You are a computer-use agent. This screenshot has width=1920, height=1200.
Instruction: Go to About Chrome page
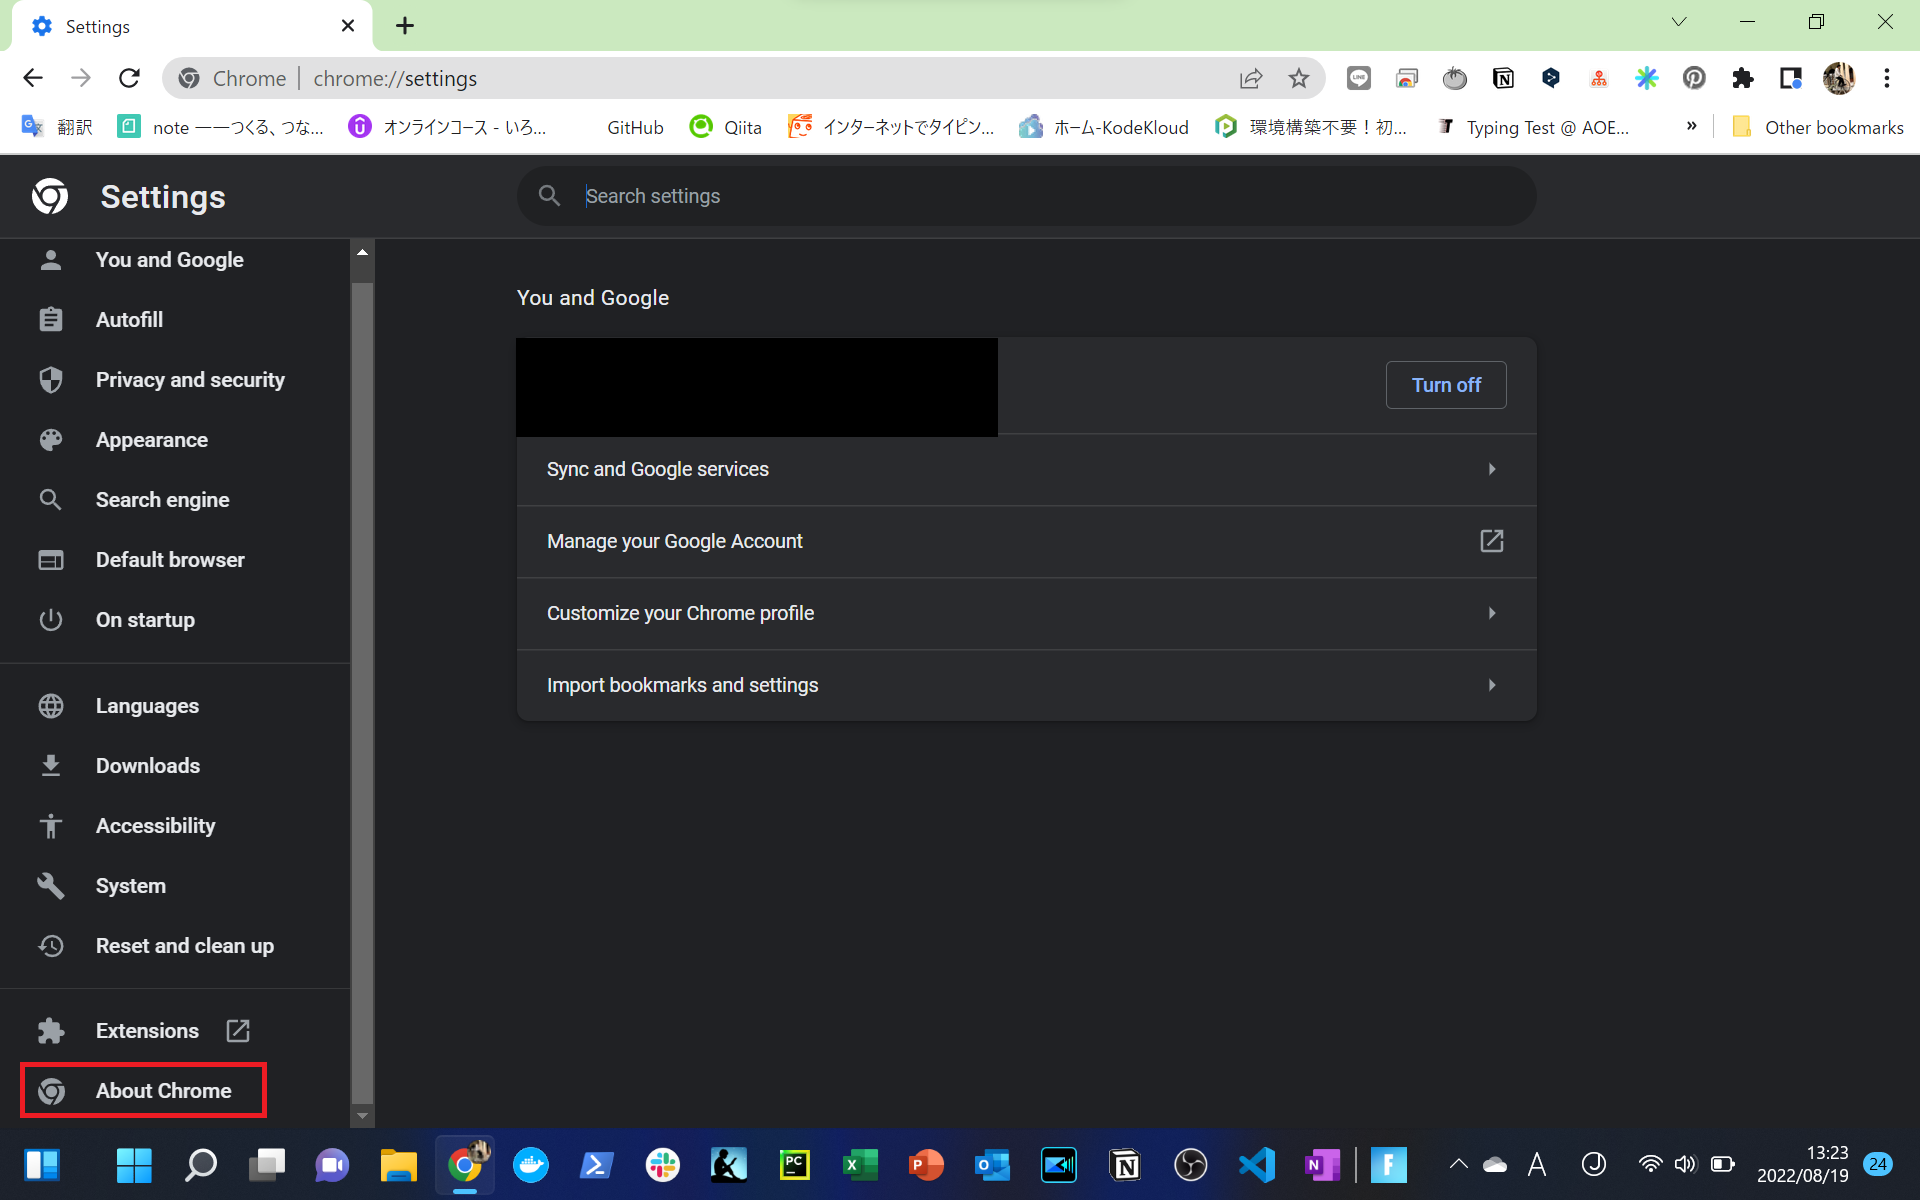[163, 1090]
